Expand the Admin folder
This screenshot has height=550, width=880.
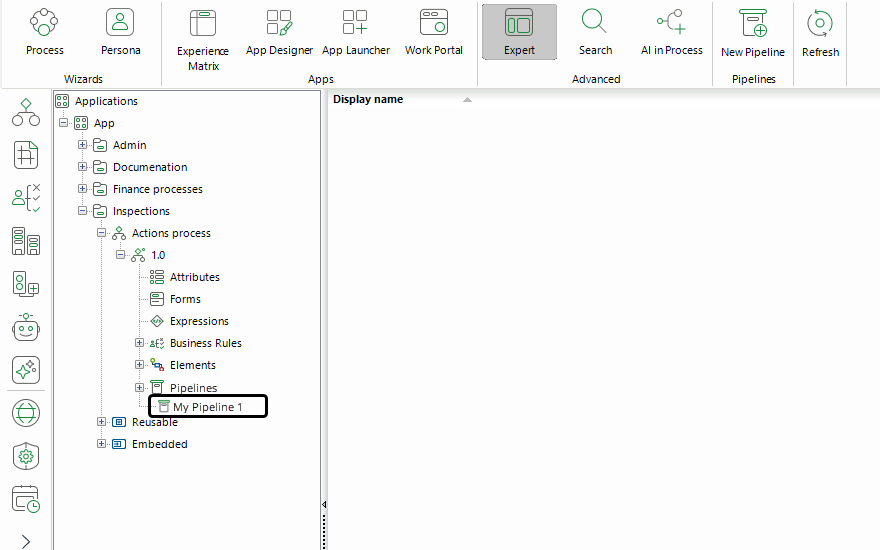82,145
